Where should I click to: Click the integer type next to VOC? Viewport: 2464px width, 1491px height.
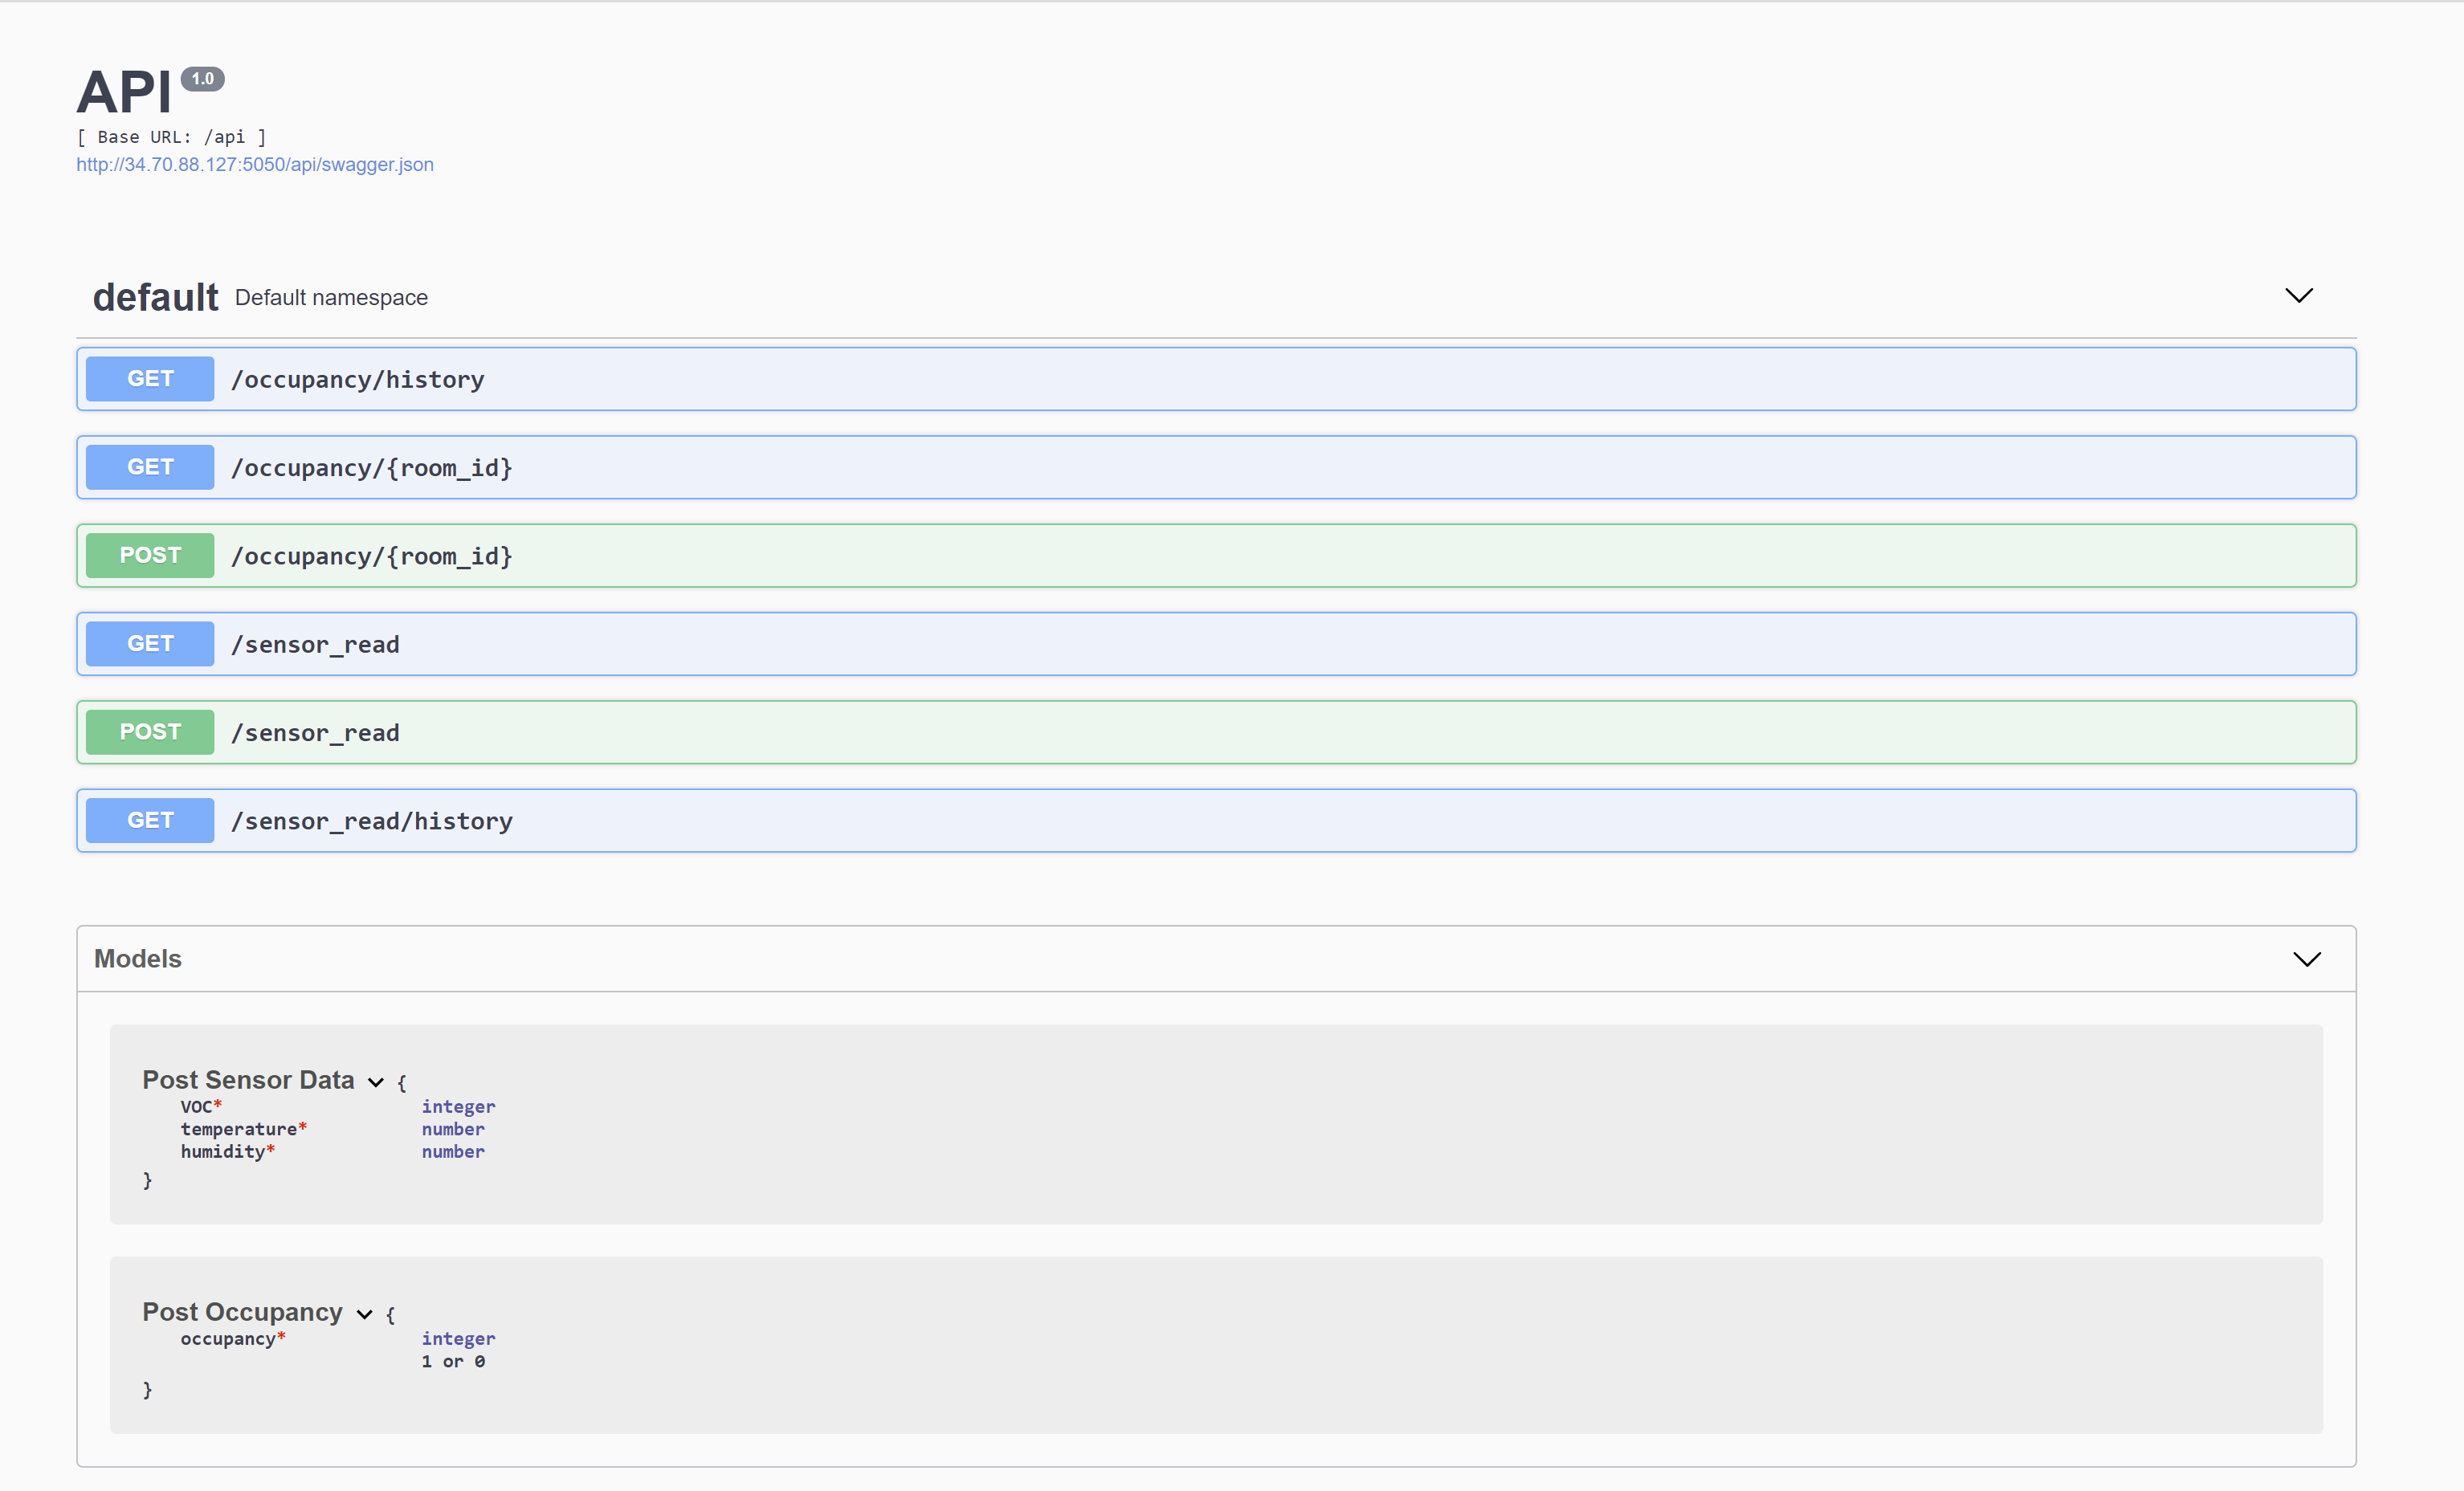click(458, 1106)
